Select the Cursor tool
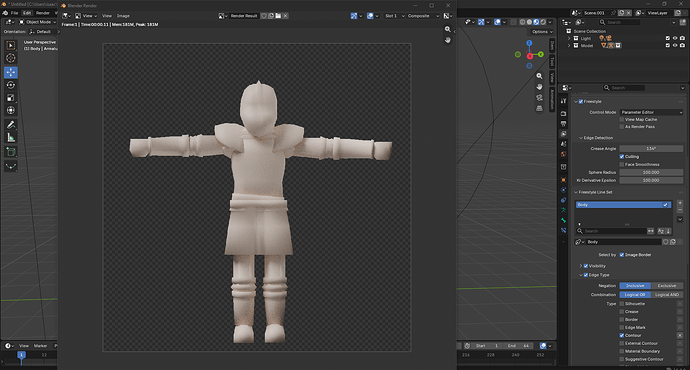The image size is (690, 370). coord(11,58)
